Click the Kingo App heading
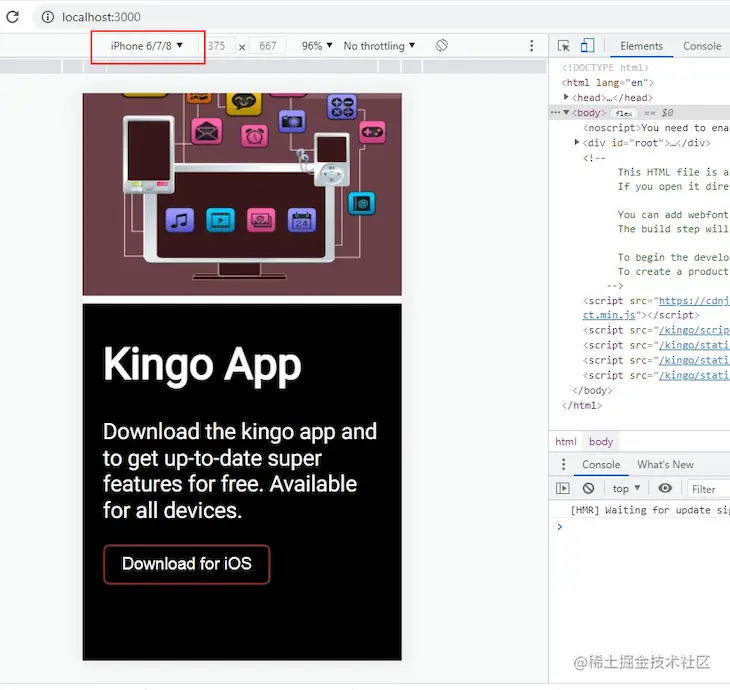Image resolution: width=730 pixels, height=690 pixels. click(202, 365)
